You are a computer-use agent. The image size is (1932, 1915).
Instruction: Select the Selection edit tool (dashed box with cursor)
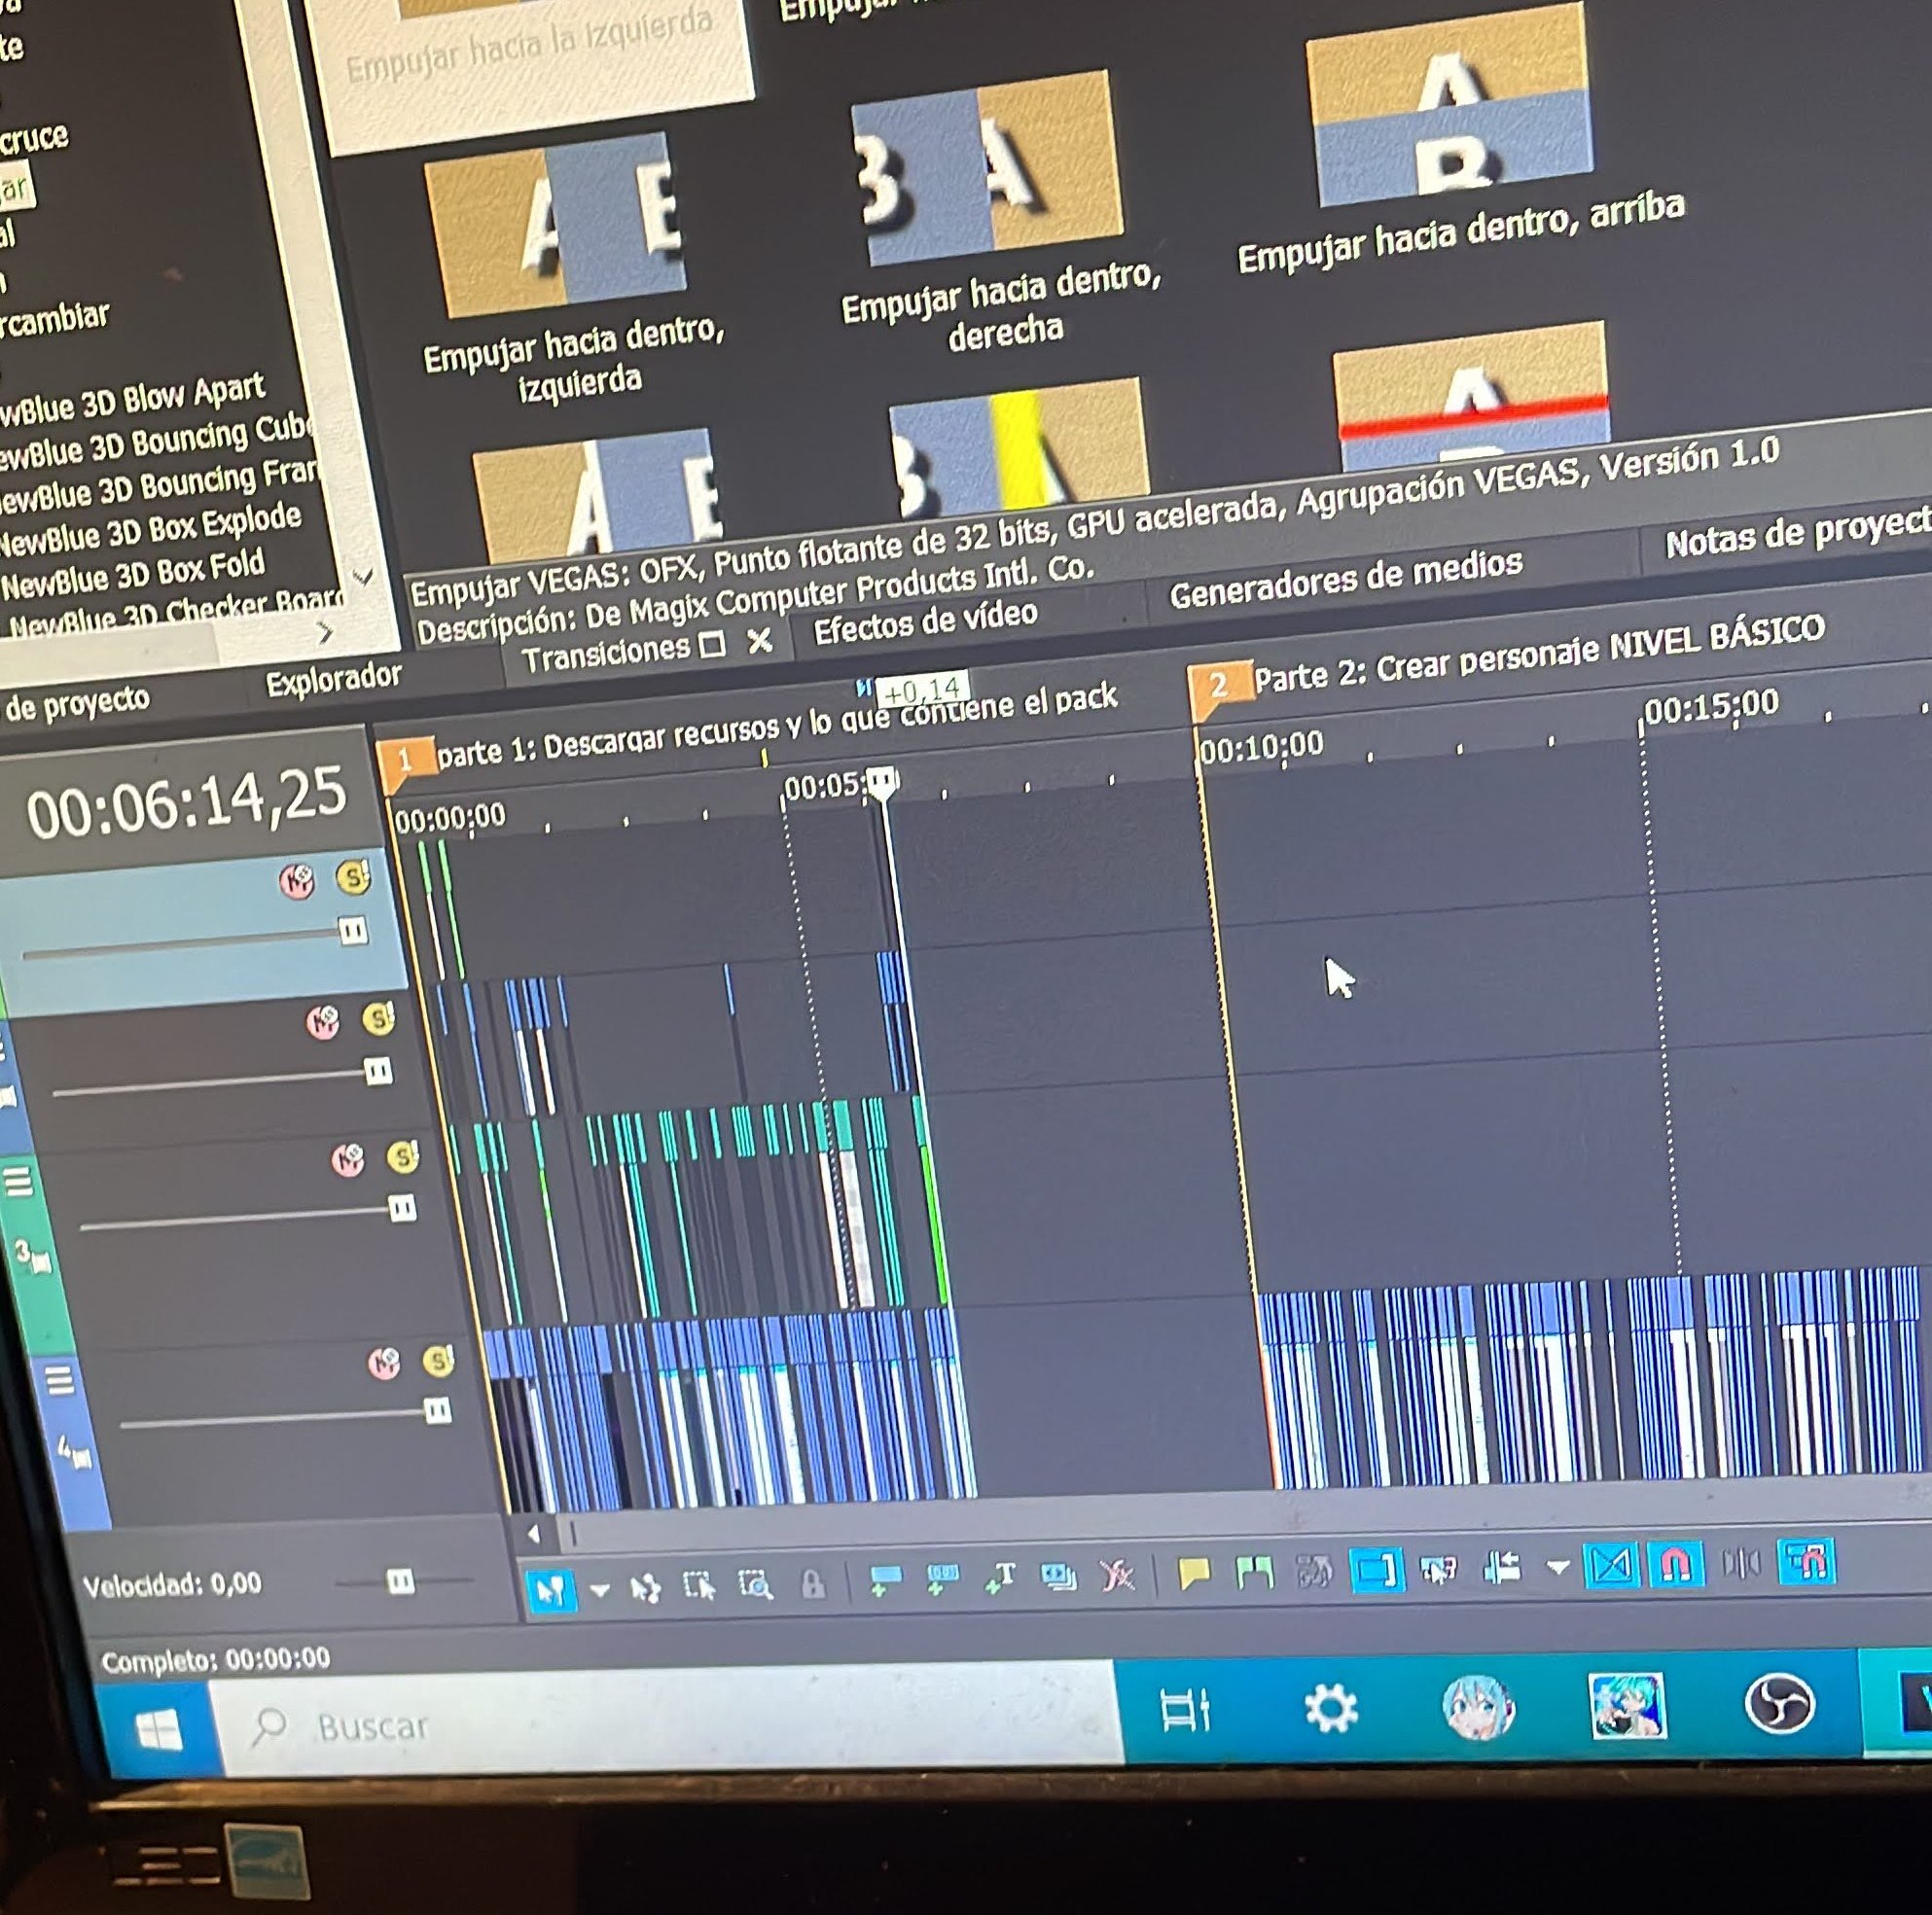click(x=699, y=1586)
